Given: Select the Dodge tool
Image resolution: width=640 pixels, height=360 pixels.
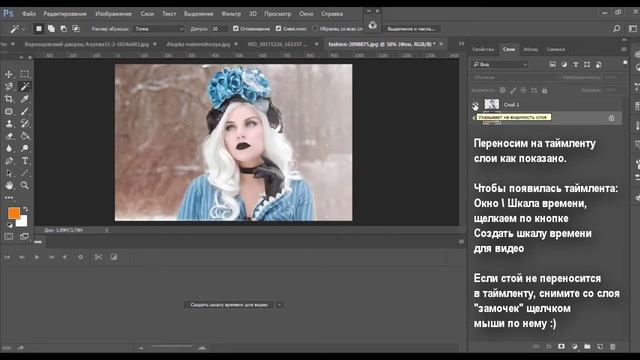Looking at the screenshot, I should [x=25, y=148].
